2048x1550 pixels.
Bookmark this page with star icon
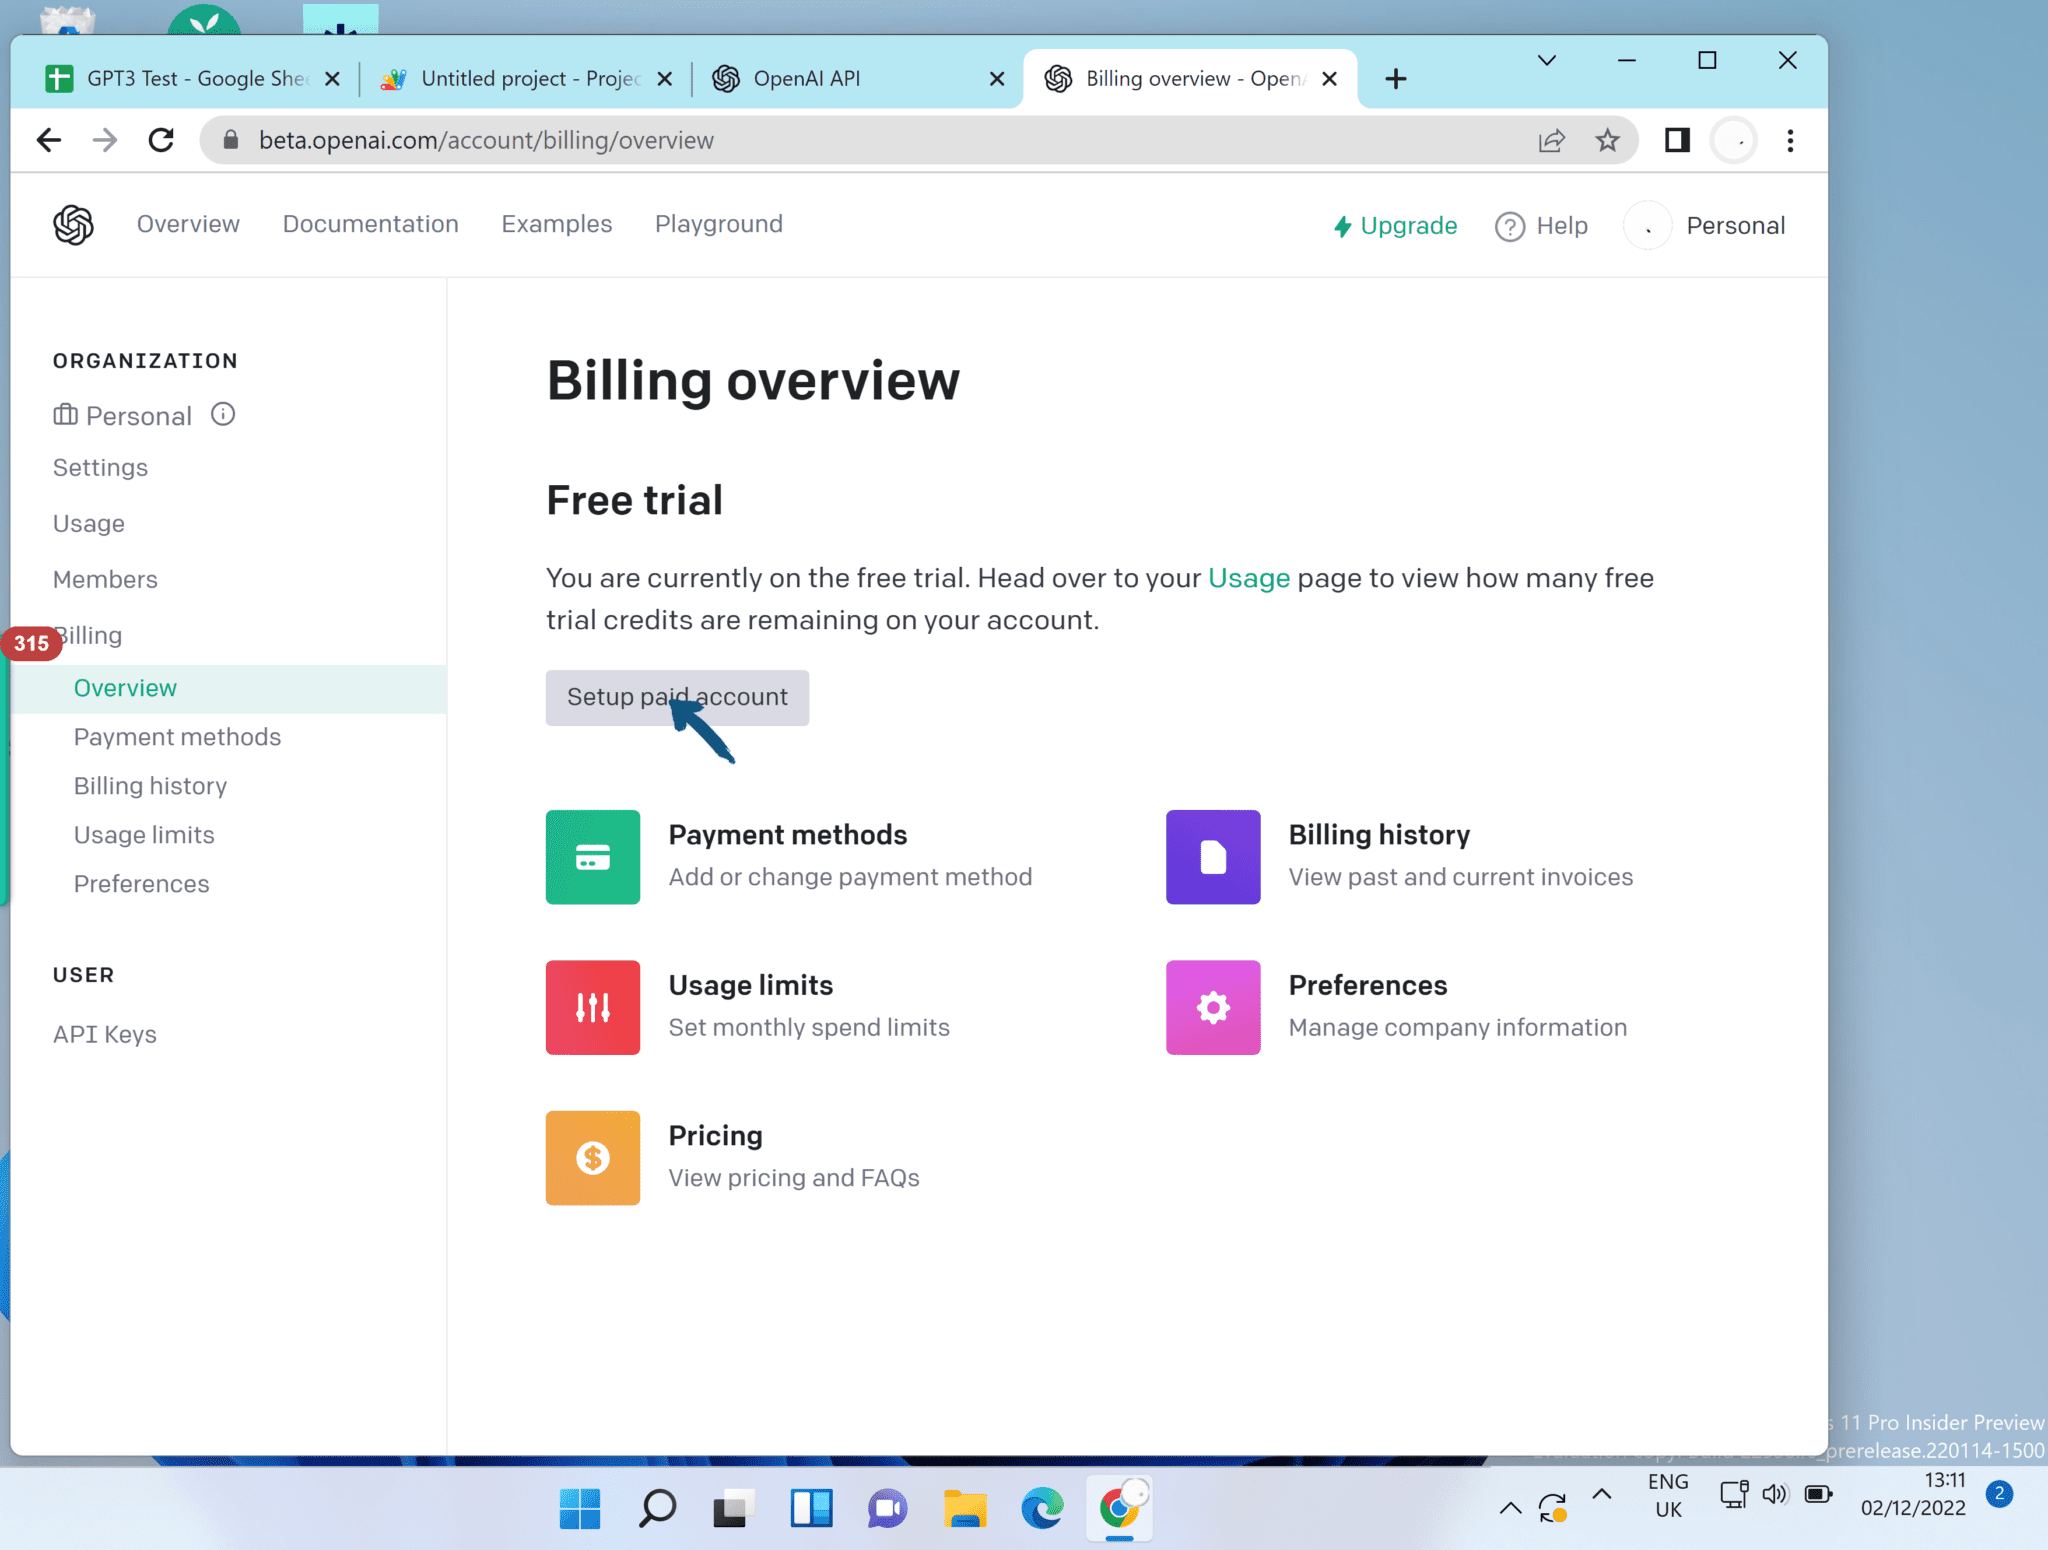coord(1607,140)
